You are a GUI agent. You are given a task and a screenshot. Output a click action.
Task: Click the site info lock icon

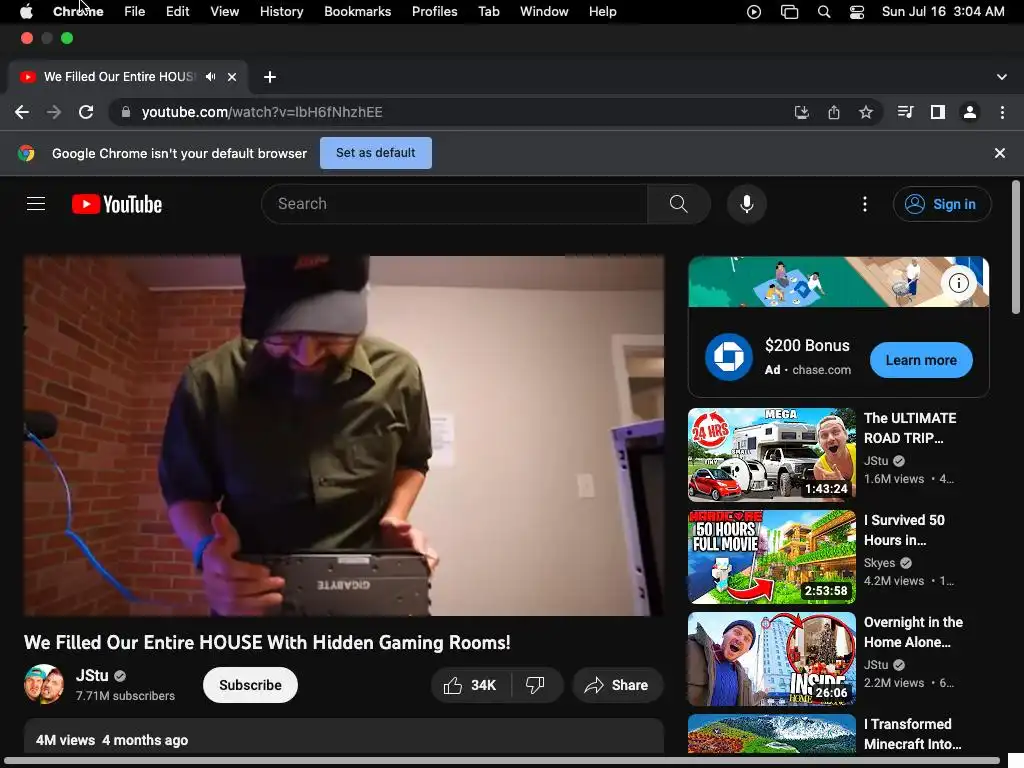tap(125, 112)
